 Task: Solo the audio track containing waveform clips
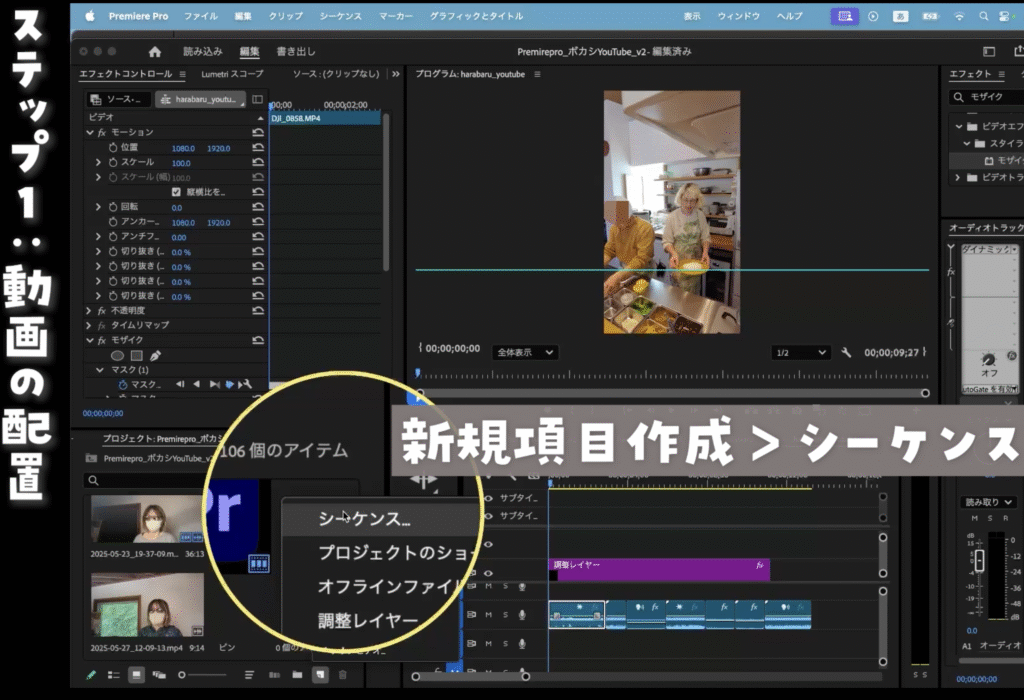click(505, 614)
